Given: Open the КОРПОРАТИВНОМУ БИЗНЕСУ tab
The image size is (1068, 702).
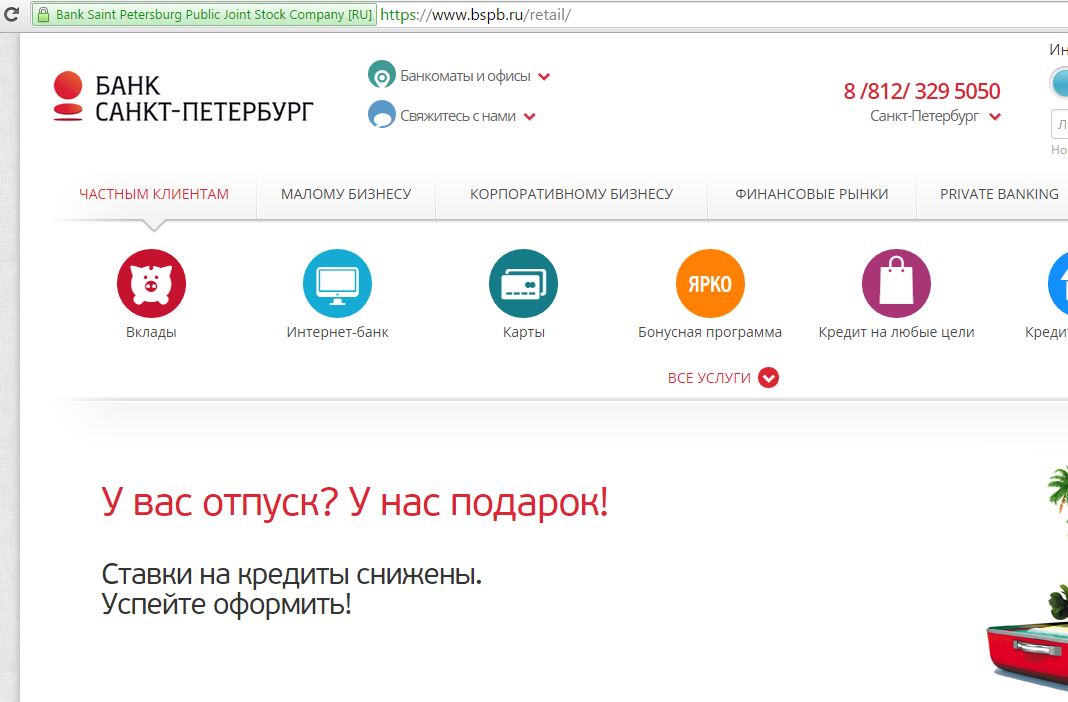Looking at the screenshot, I should [571, 194].
